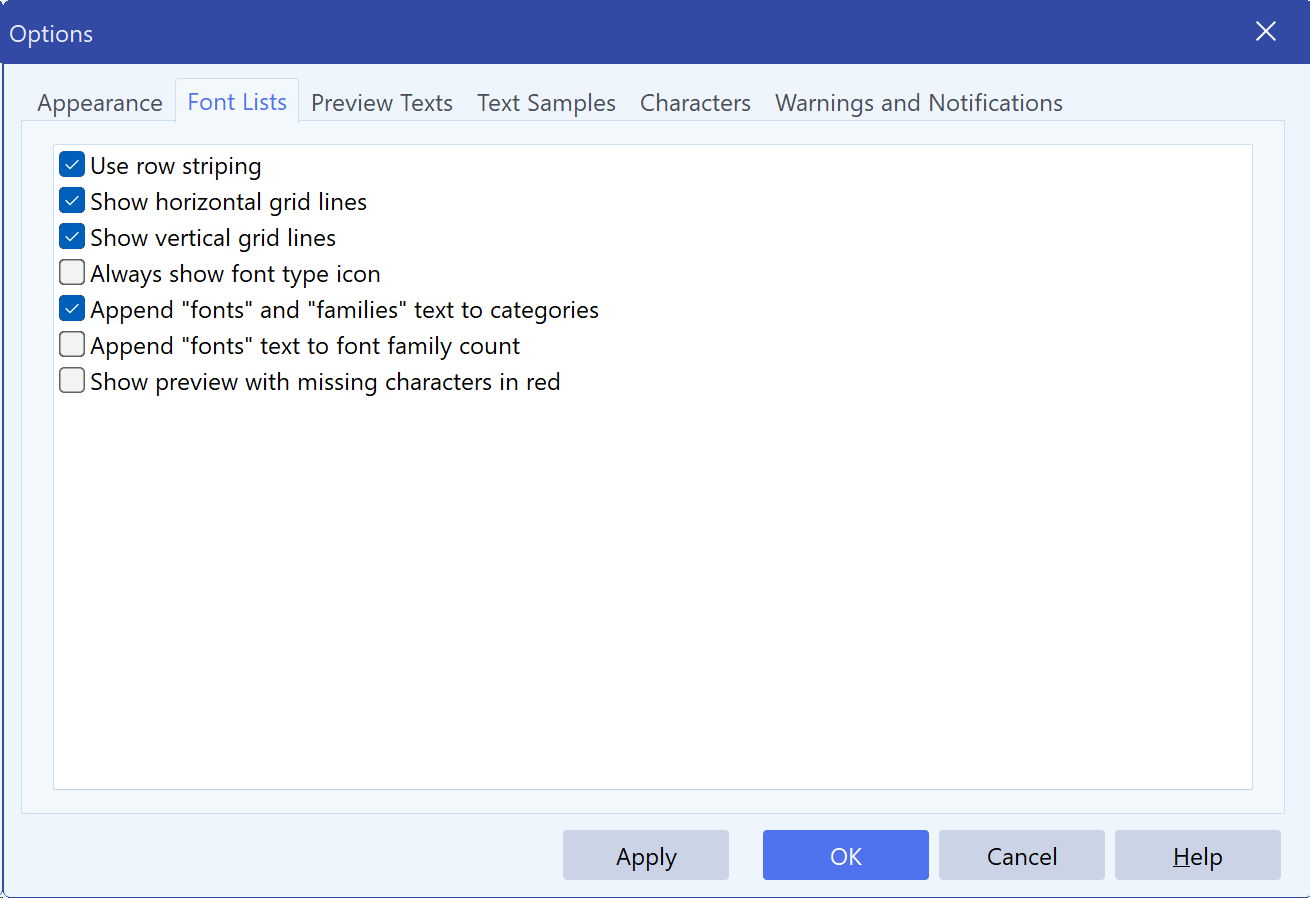
Task: Select the Font Lists tab
Action: (x=237, y=102)
